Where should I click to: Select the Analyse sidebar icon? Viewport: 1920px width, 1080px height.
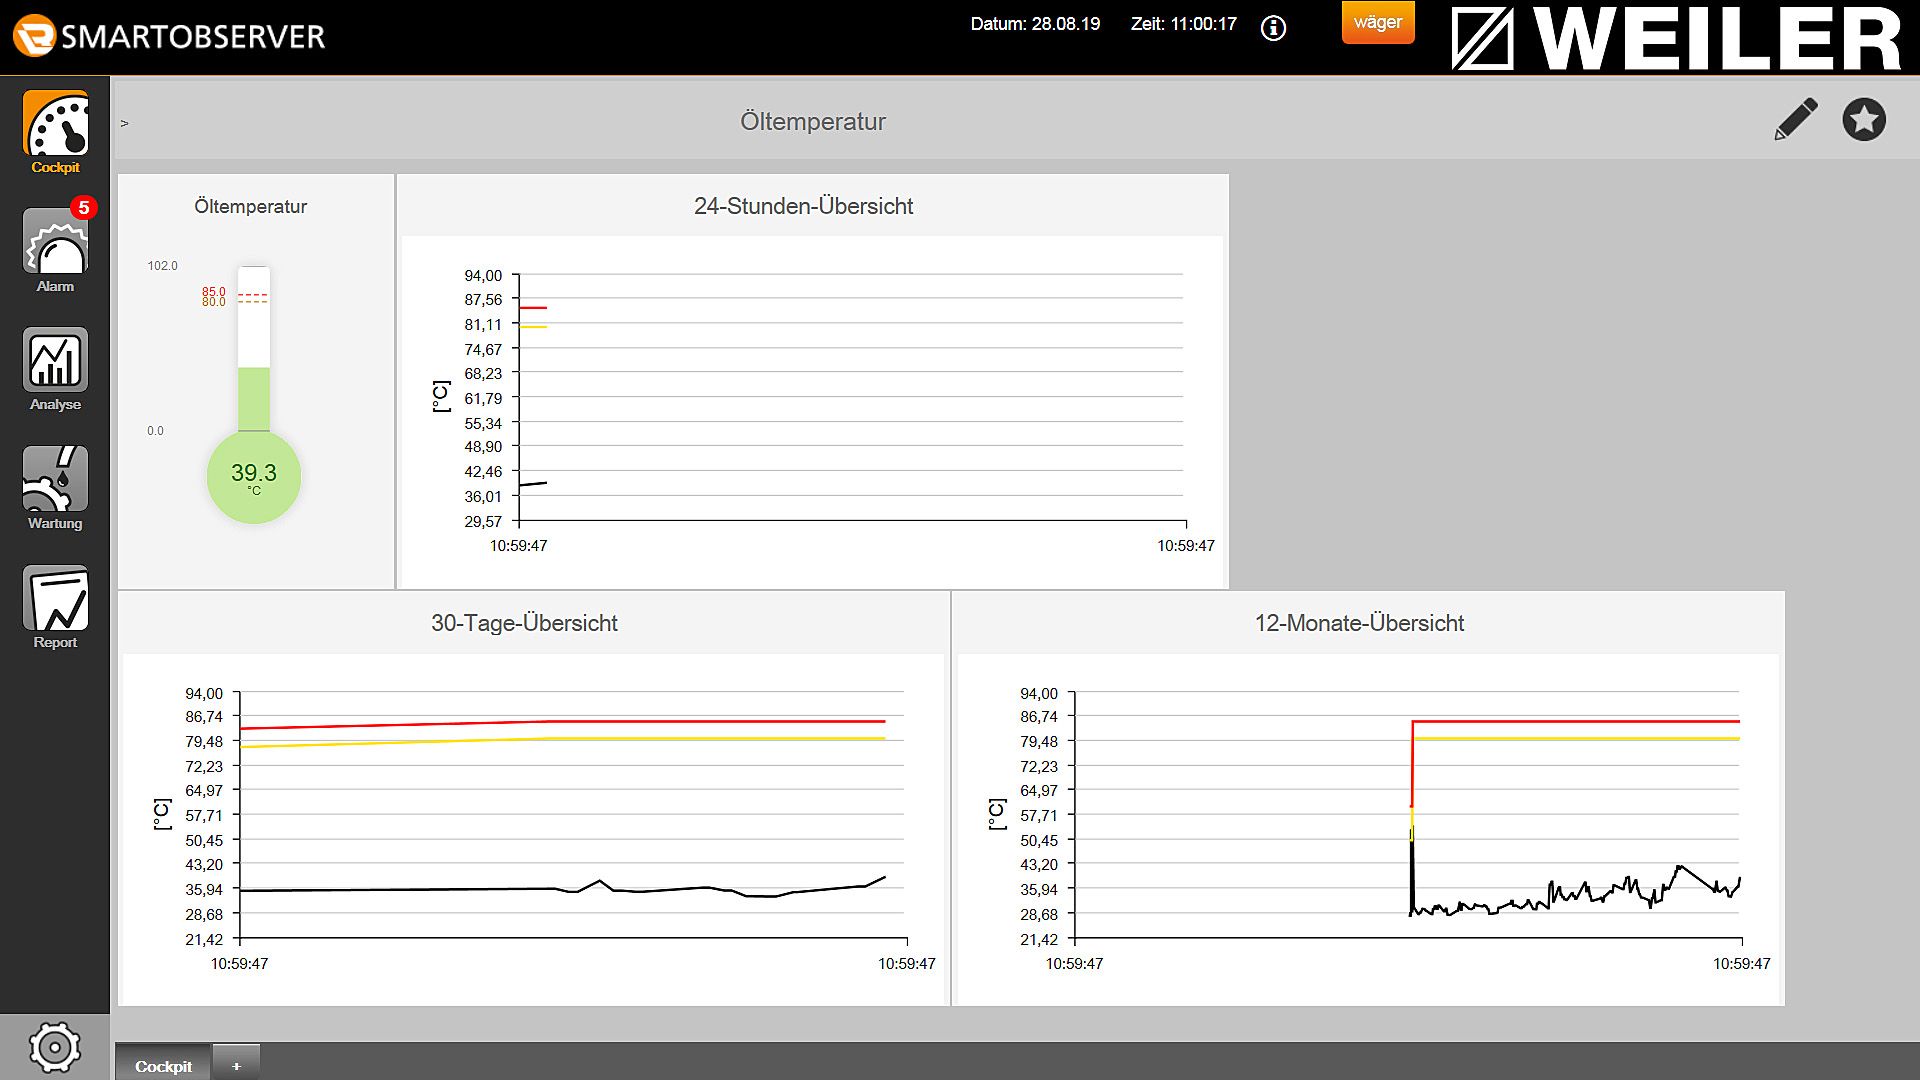(56, 367)
